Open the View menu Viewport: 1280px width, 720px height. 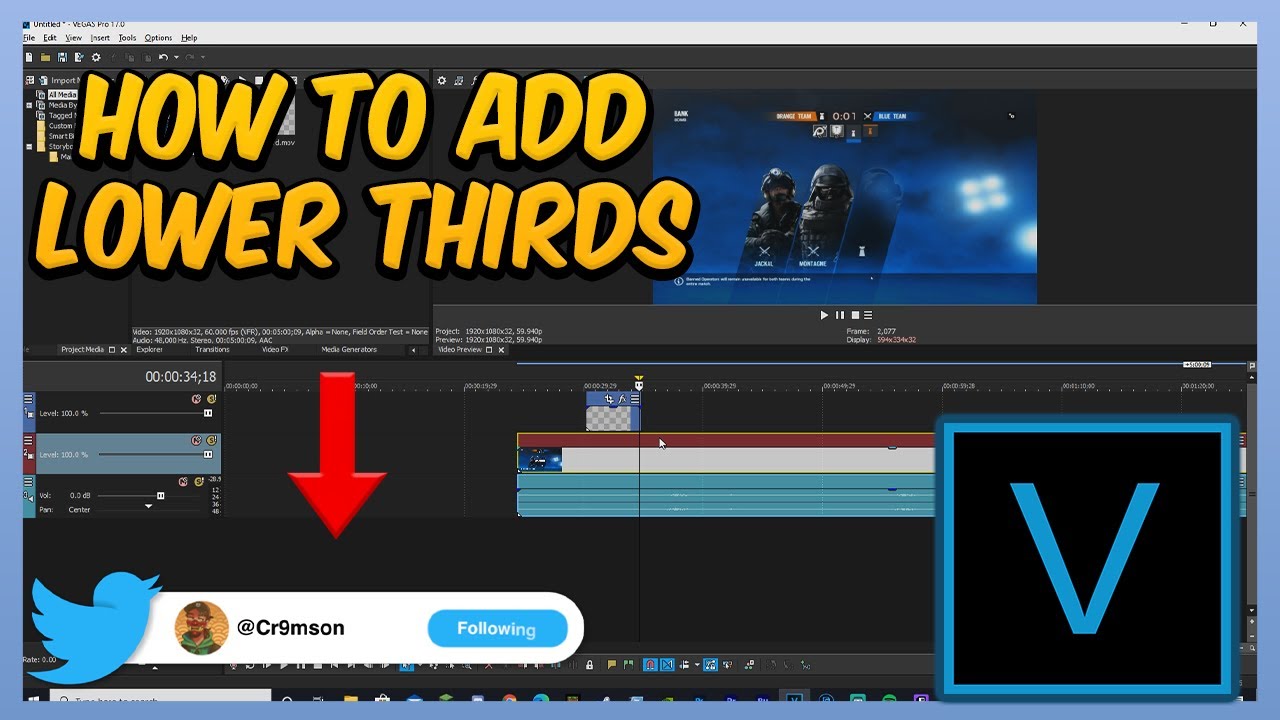[x=74, y=38]
